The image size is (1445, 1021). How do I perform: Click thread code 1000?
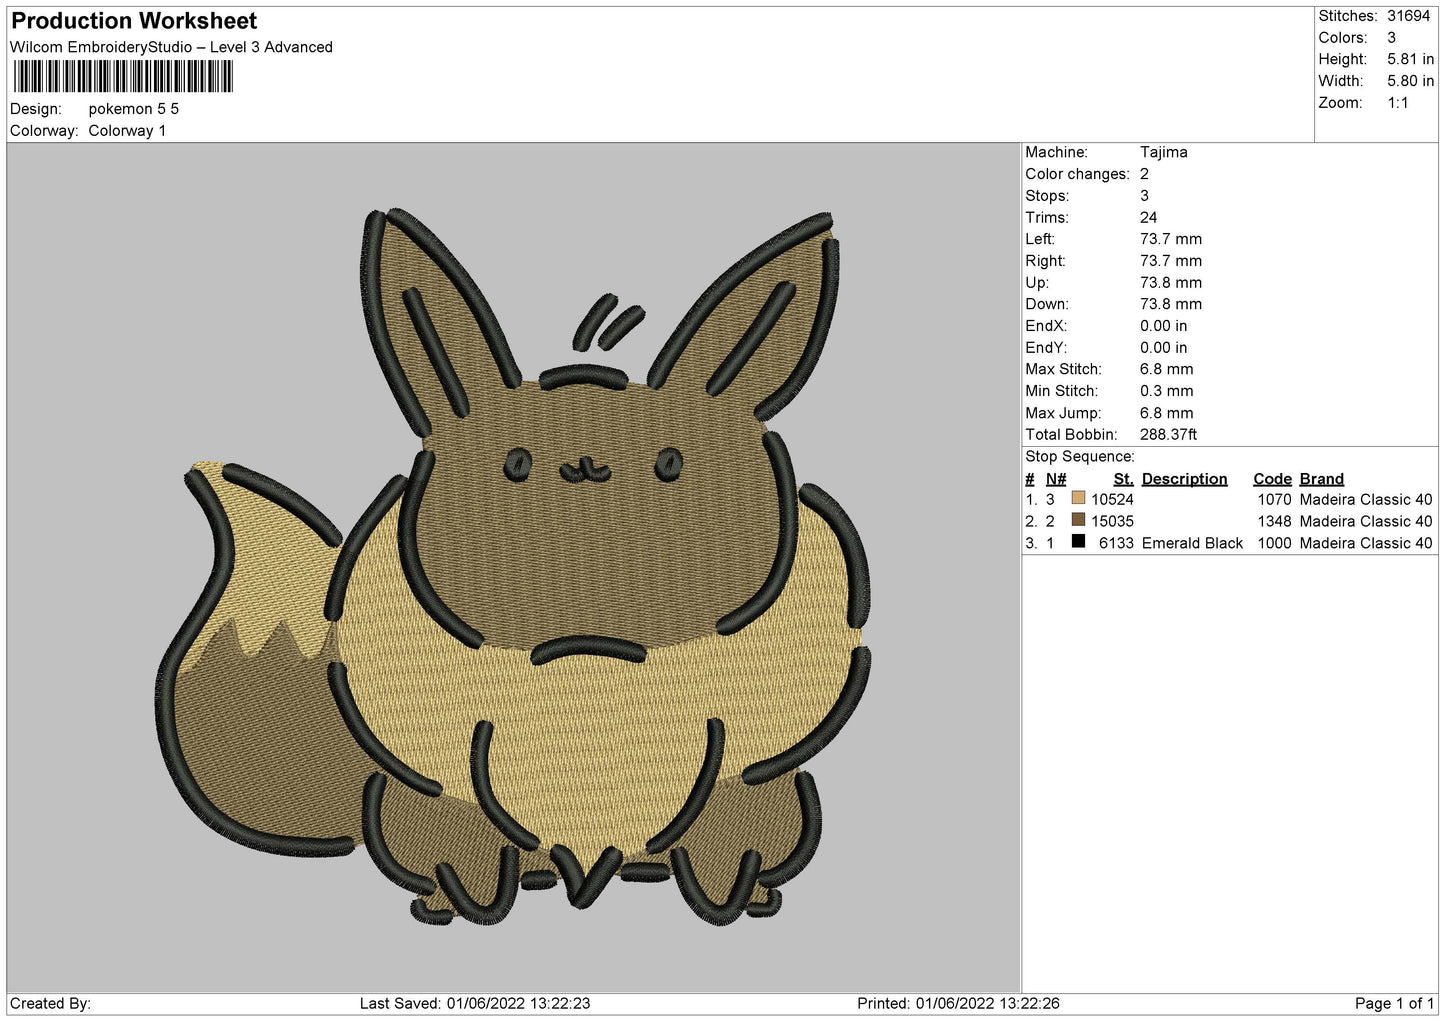click(1275, 544)
